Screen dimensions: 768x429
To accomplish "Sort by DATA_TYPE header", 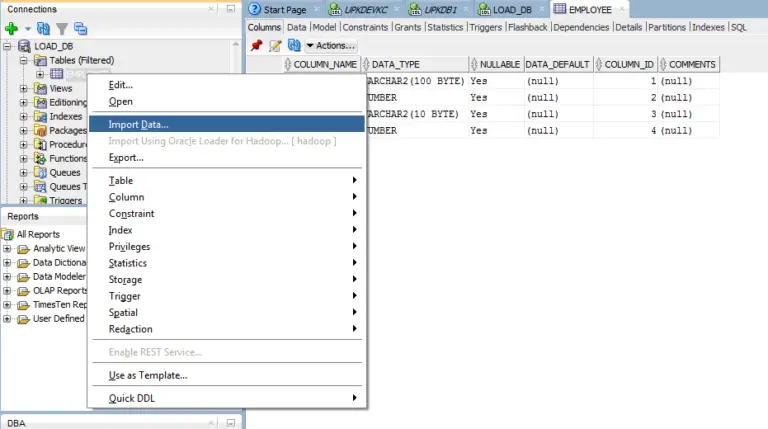I will coord(414,64).
